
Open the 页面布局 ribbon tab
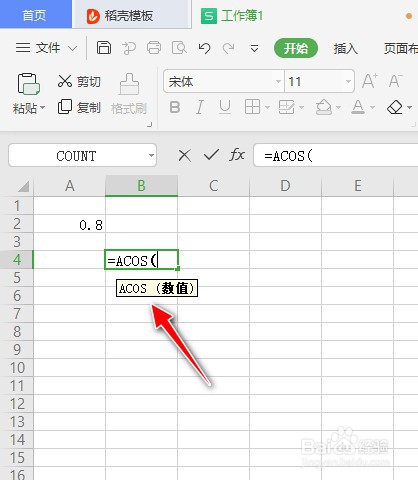click(x=401, y=49)
